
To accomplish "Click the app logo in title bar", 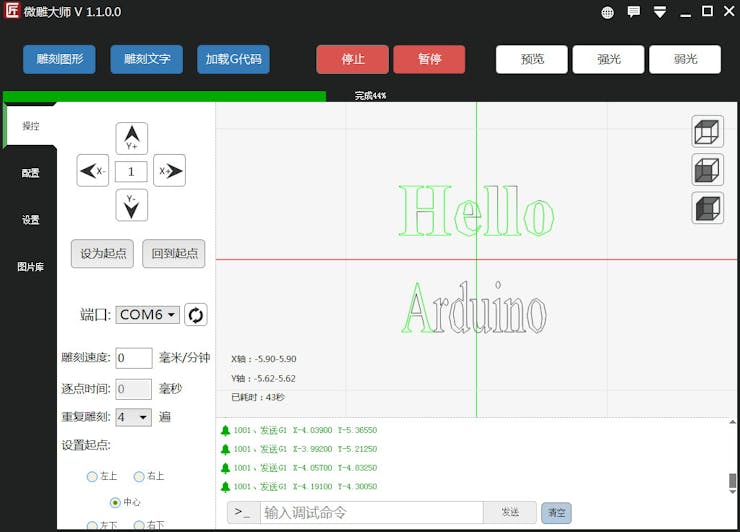I will (x=11, y=11).
